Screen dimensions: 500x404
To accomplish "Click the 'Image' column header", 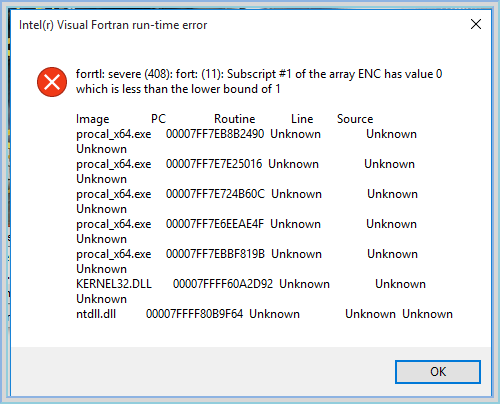I will [x=93, y=119].
